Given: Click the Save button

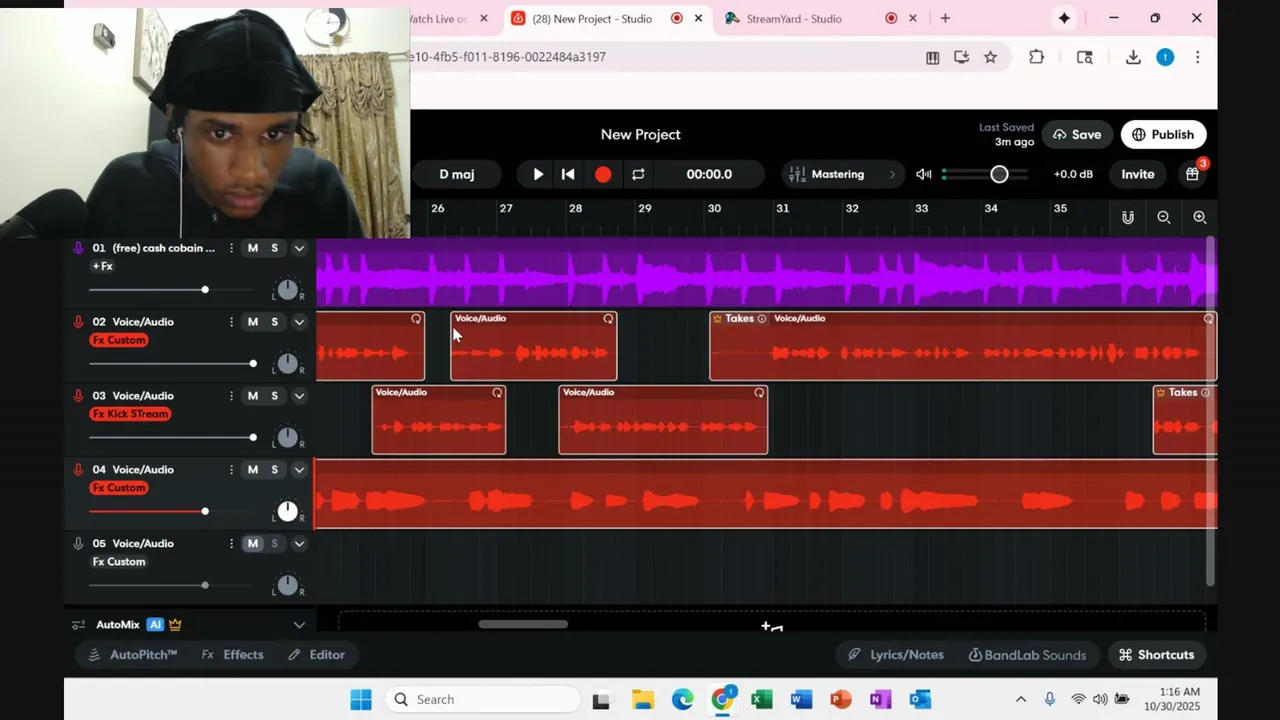Looking at the screenshot, I should [x=1076, y=134].
